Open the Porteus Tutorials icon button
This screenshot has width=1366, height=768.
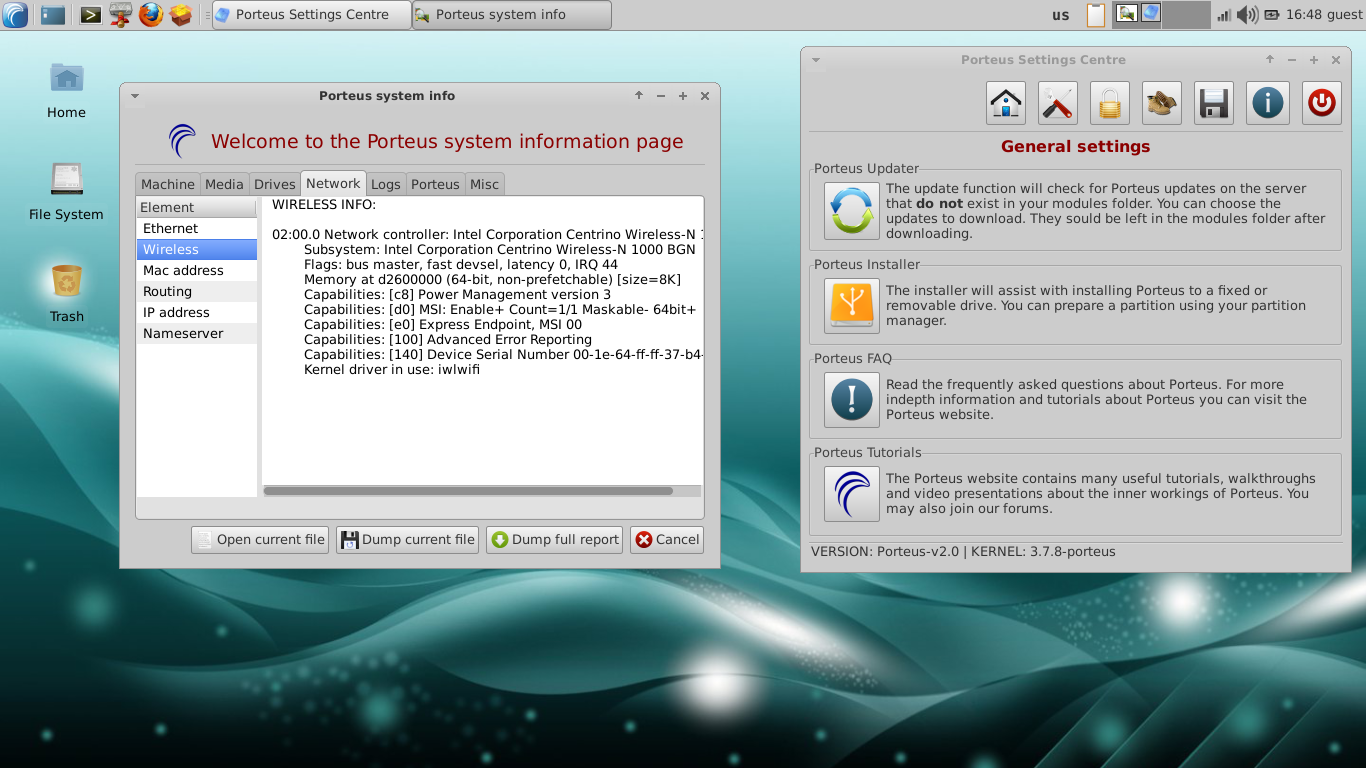click(x=852, y=494)
